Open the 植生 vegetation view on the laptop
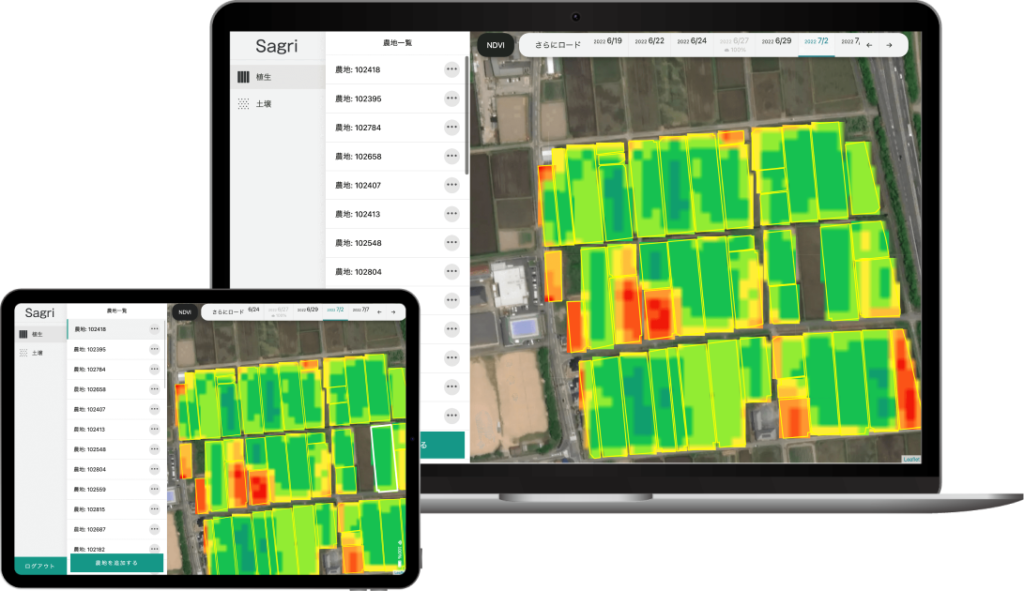Screen dimensions: 1024x591 click(x=278, y=76)
